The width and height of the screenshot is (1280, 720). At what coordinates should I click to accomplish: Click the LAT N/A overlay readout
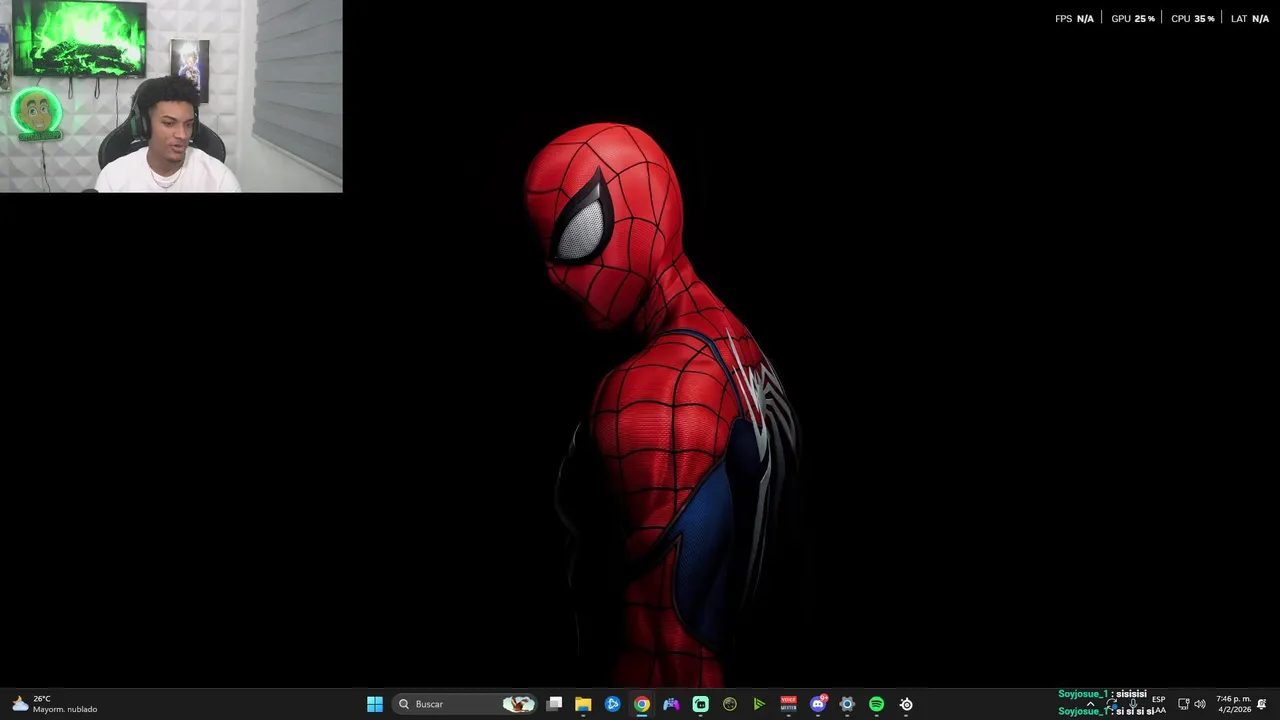pyautogui.click(x=1250, y=19)
